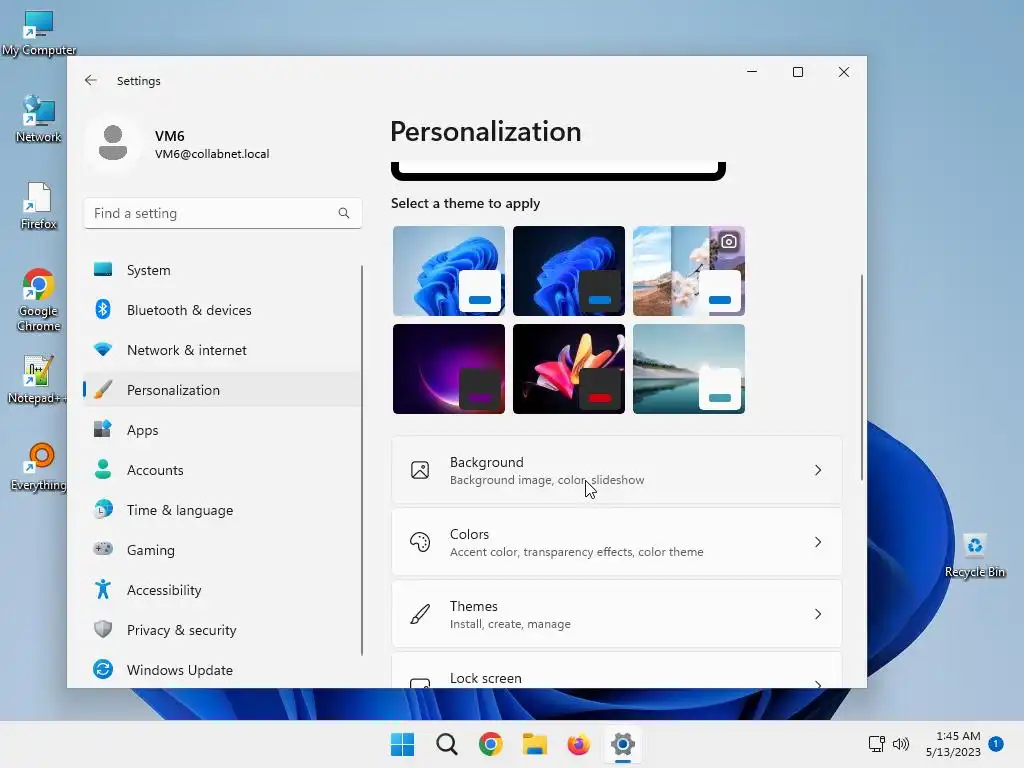Go to Bluetooth & devices settings
Screen dimensions: 1024x768
point(222,310)
